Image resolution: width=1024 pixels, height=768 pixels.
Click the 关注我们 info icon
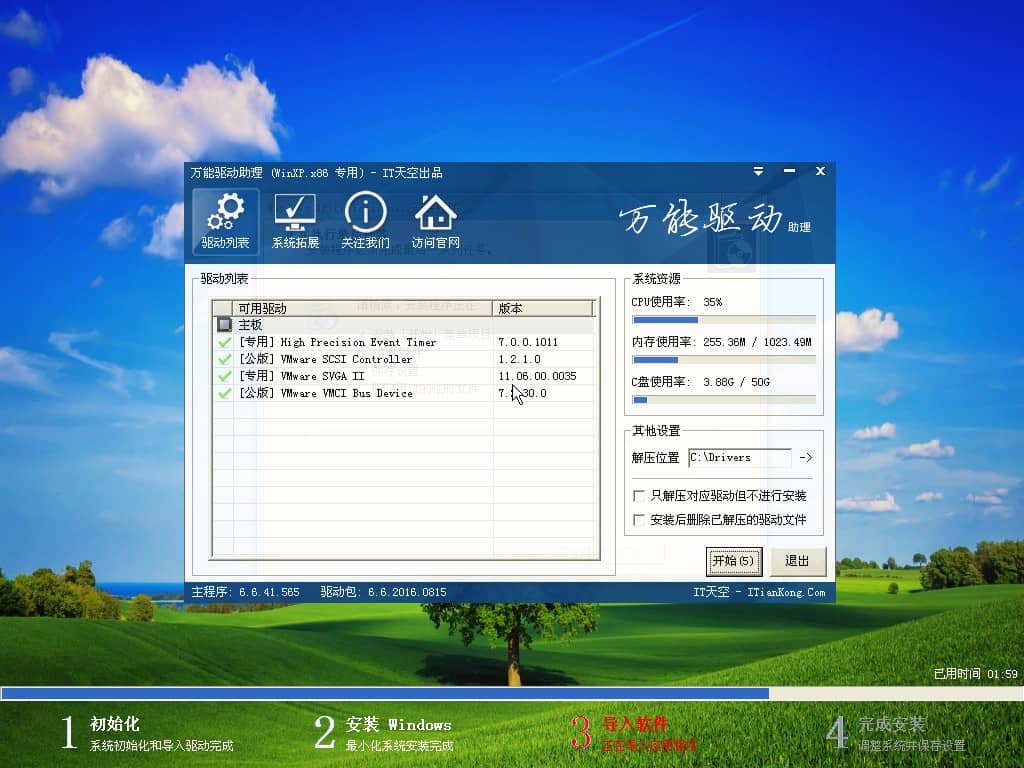click(x=365, y=215)
